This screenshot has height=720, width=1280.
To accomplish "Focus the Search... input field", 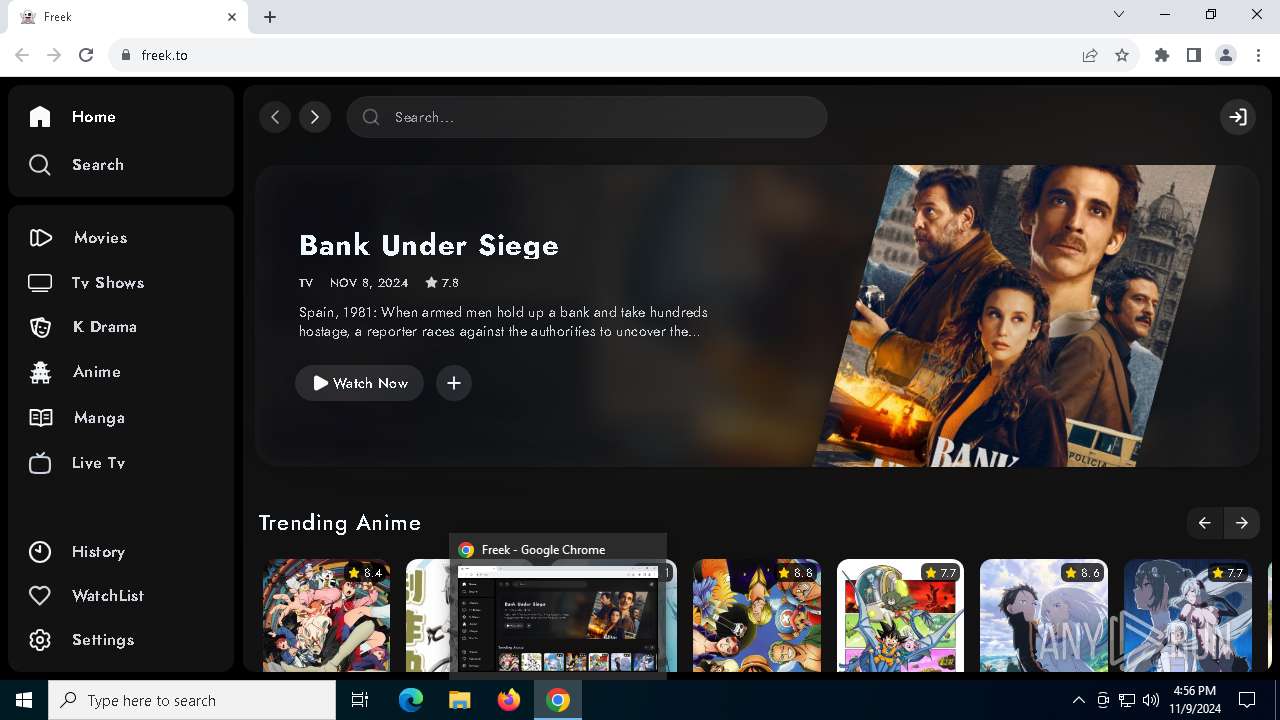I will point(587,117).
